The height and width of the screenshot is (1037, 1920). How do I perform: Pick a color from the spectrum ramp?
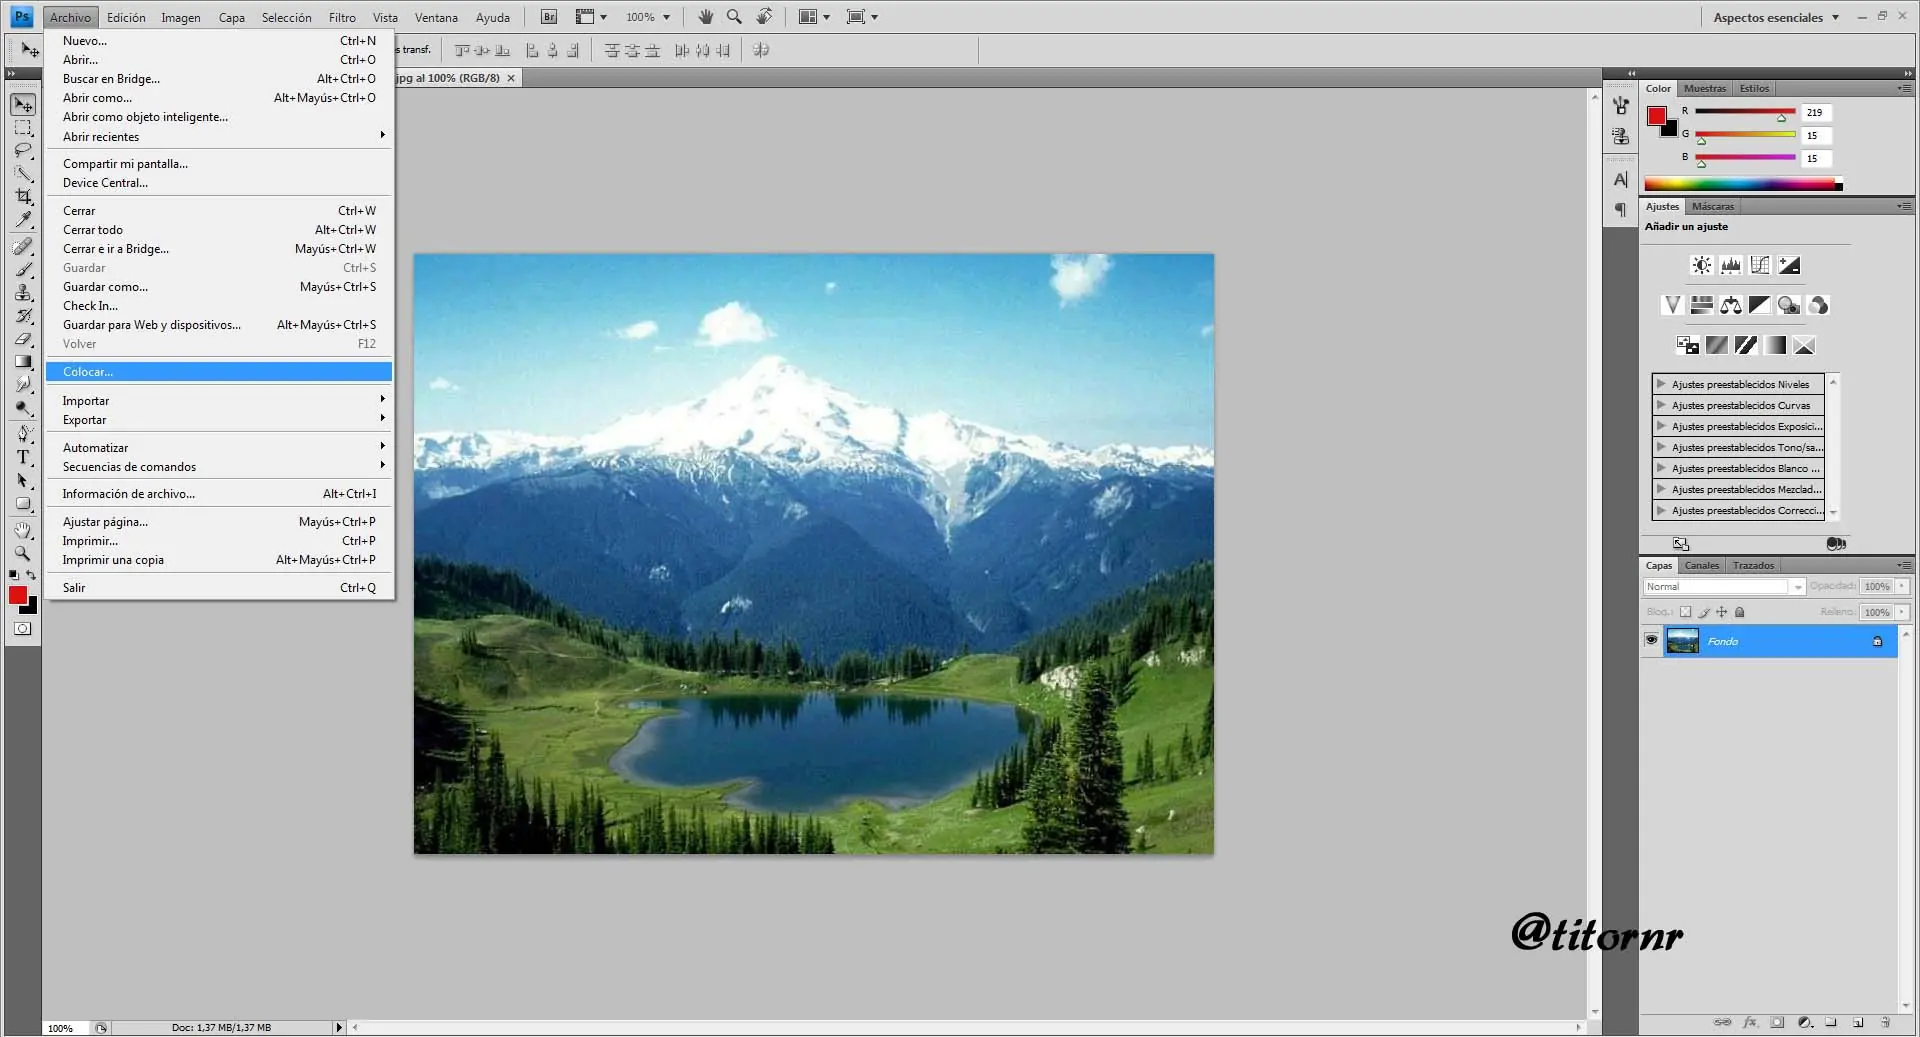1743,184
